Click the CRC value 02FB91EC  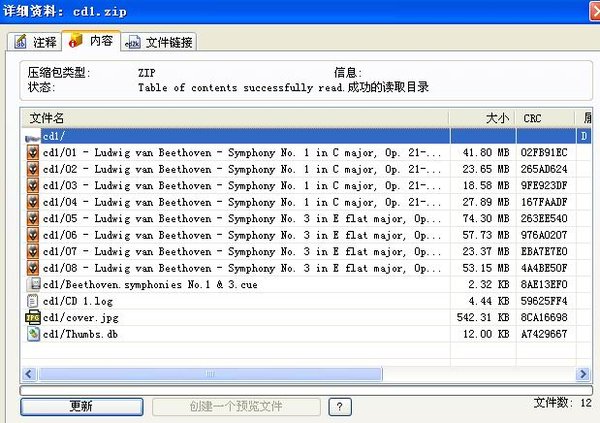tap(544, 153)
